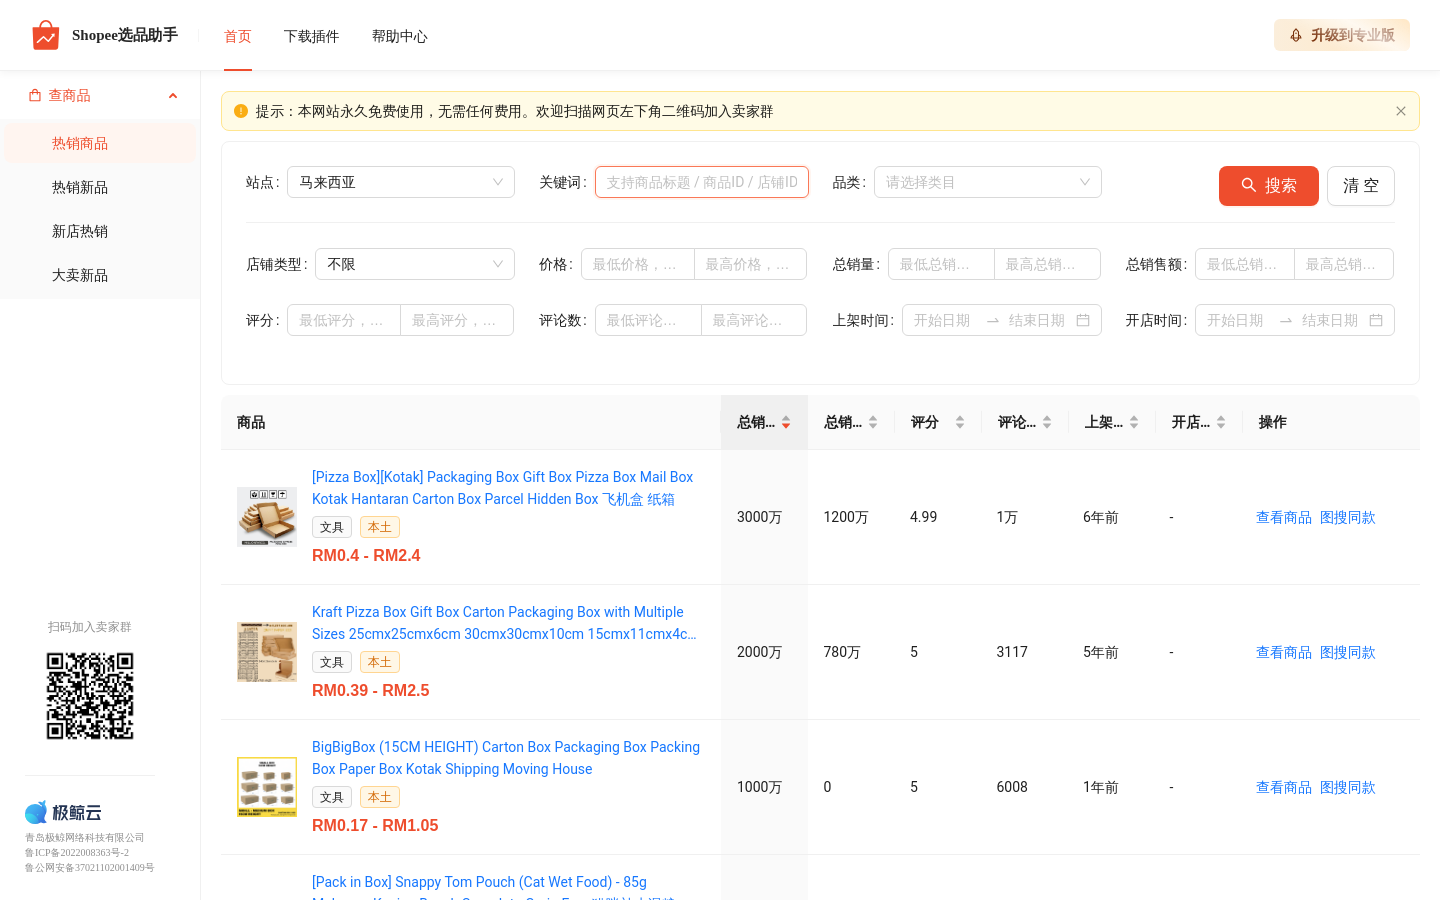Sort by second 总销 column arrows

click(873, 422)
